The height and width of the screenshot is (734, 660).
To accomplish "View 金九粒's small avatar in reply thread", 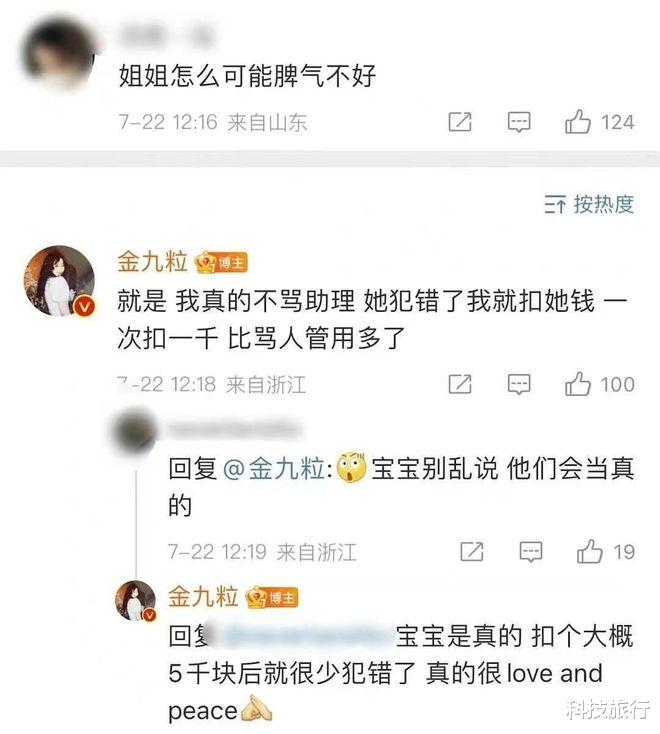I will (x=136, y=601).
